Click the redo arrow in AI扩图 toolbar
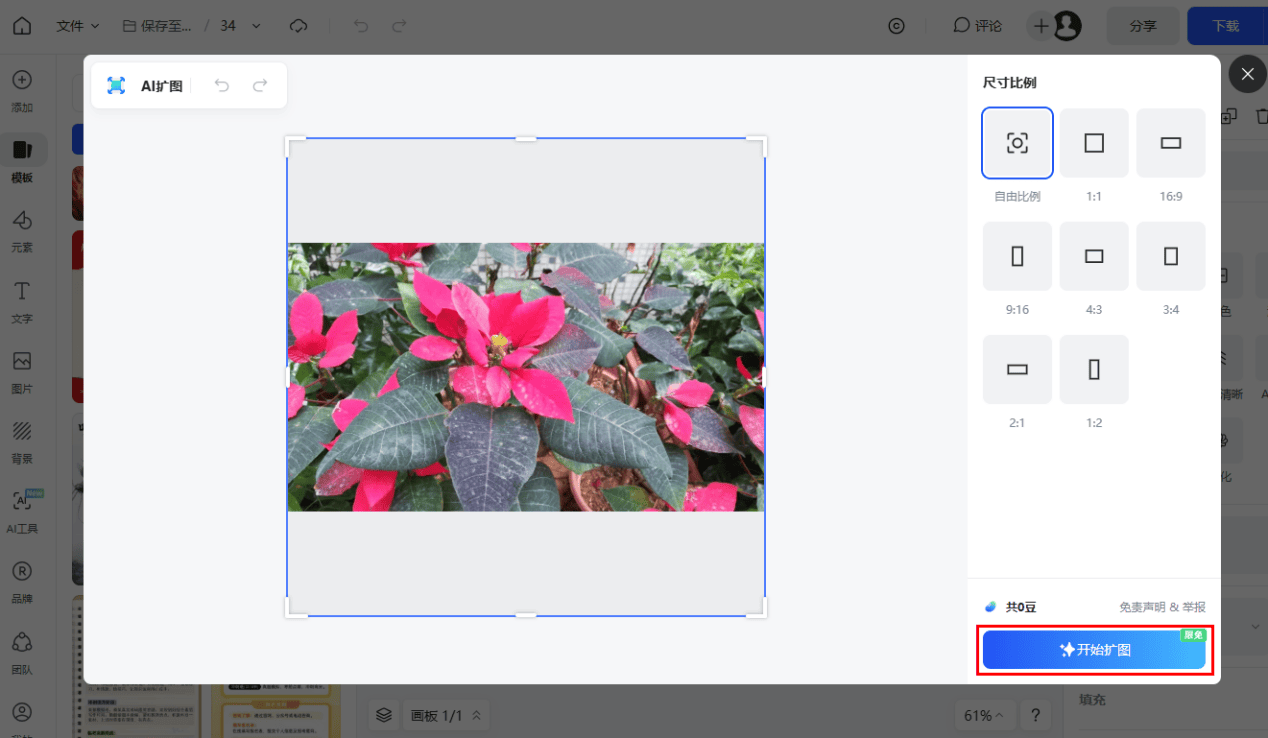 coord(260,86)
